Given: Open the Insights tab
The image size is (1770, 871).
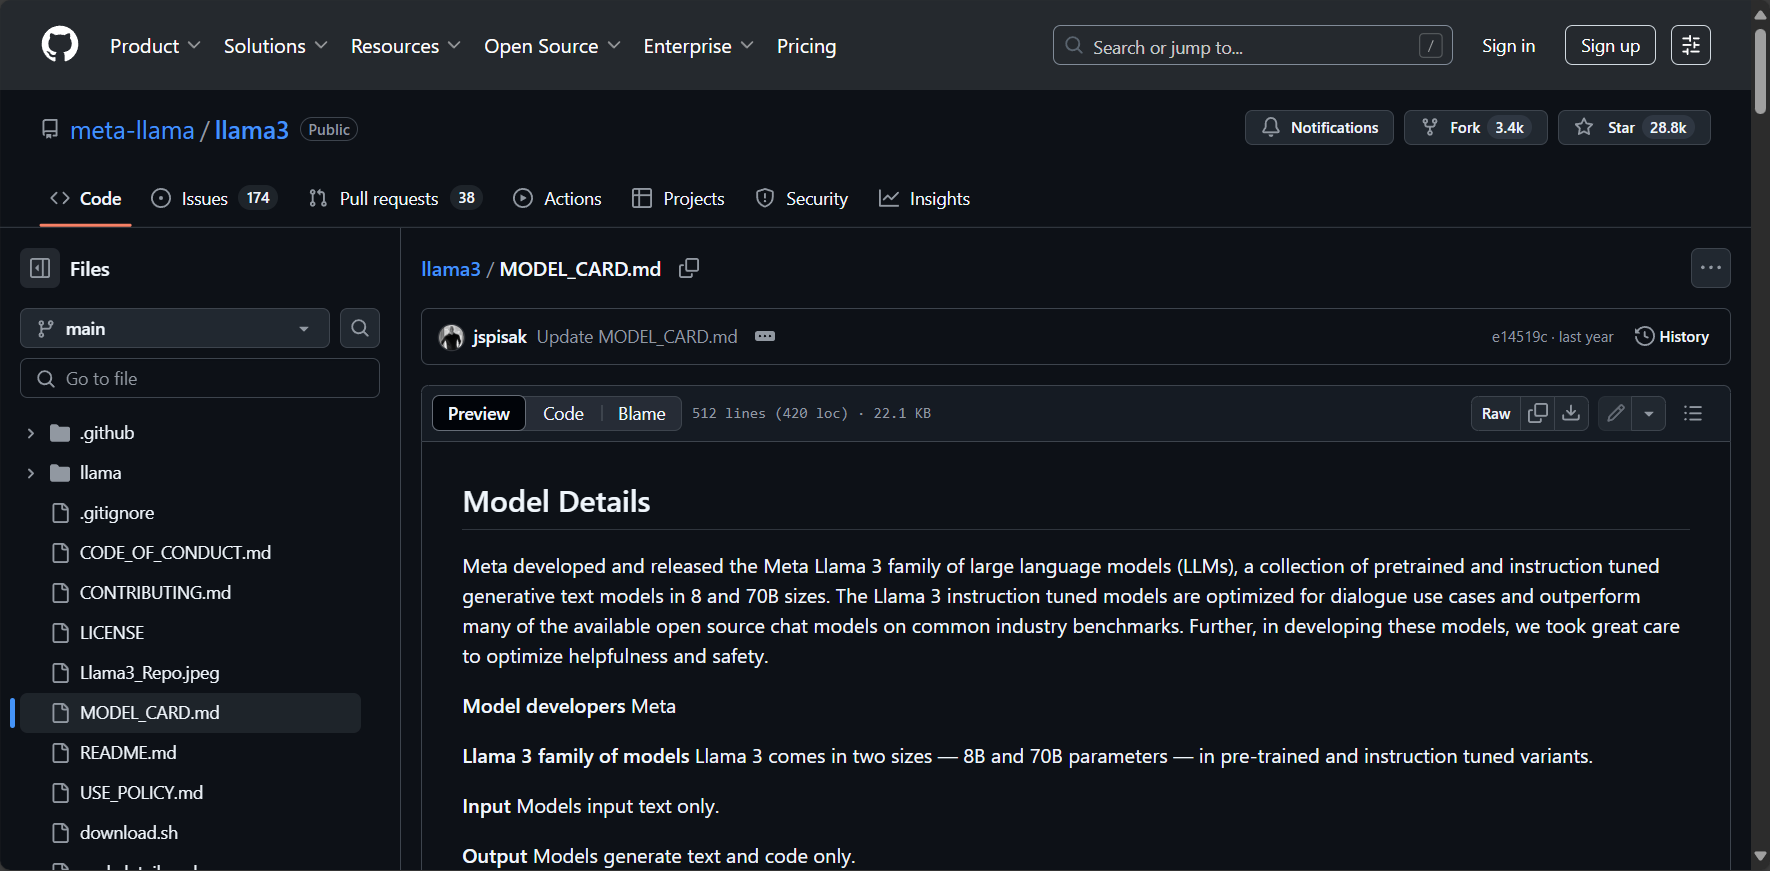Looking at the screenshot, I should pos(924,198).
